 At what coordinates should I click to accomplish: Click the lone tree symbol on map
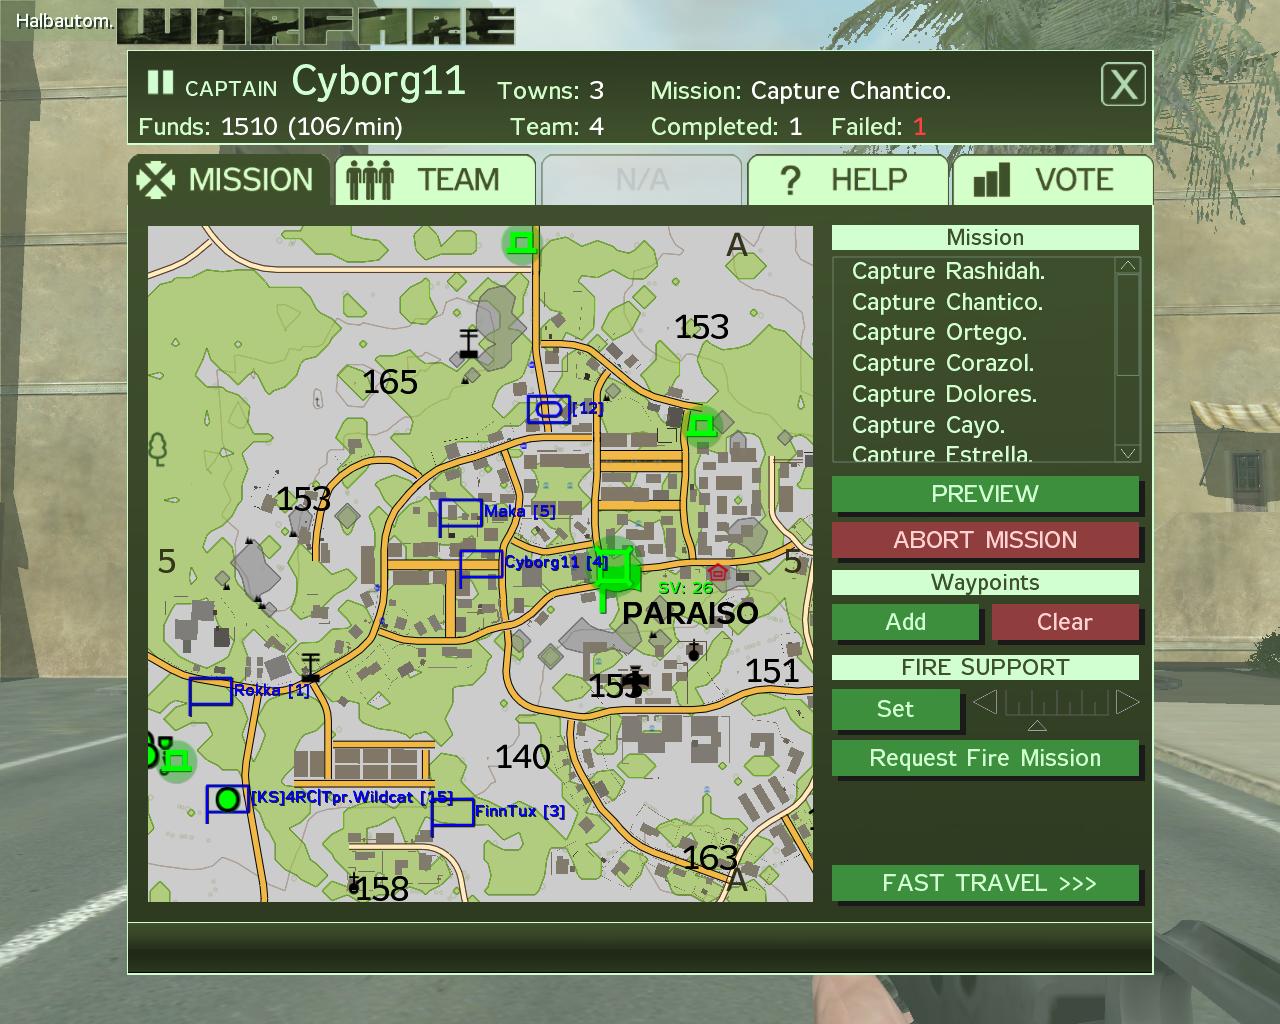157,450
